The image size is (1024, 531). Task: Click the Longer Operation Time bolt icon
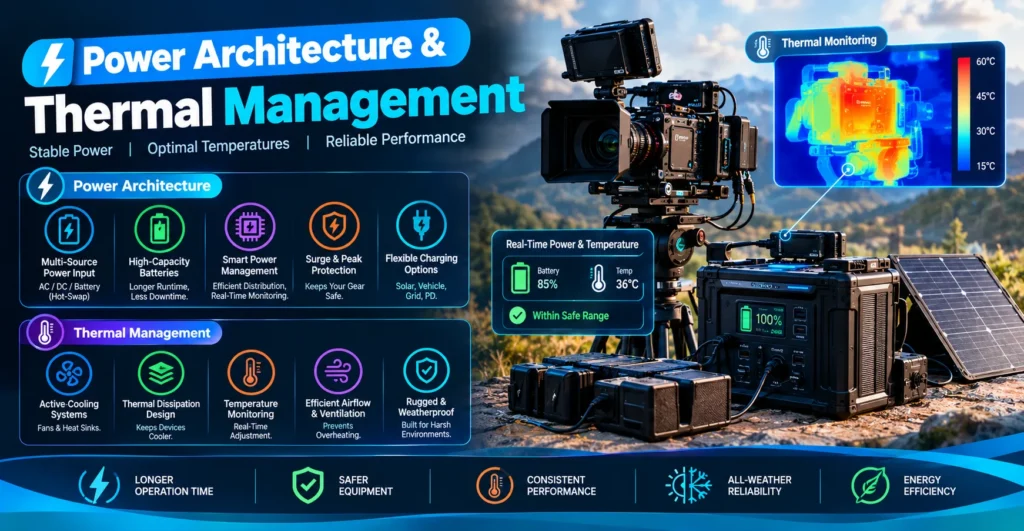[x=99, y=485]
